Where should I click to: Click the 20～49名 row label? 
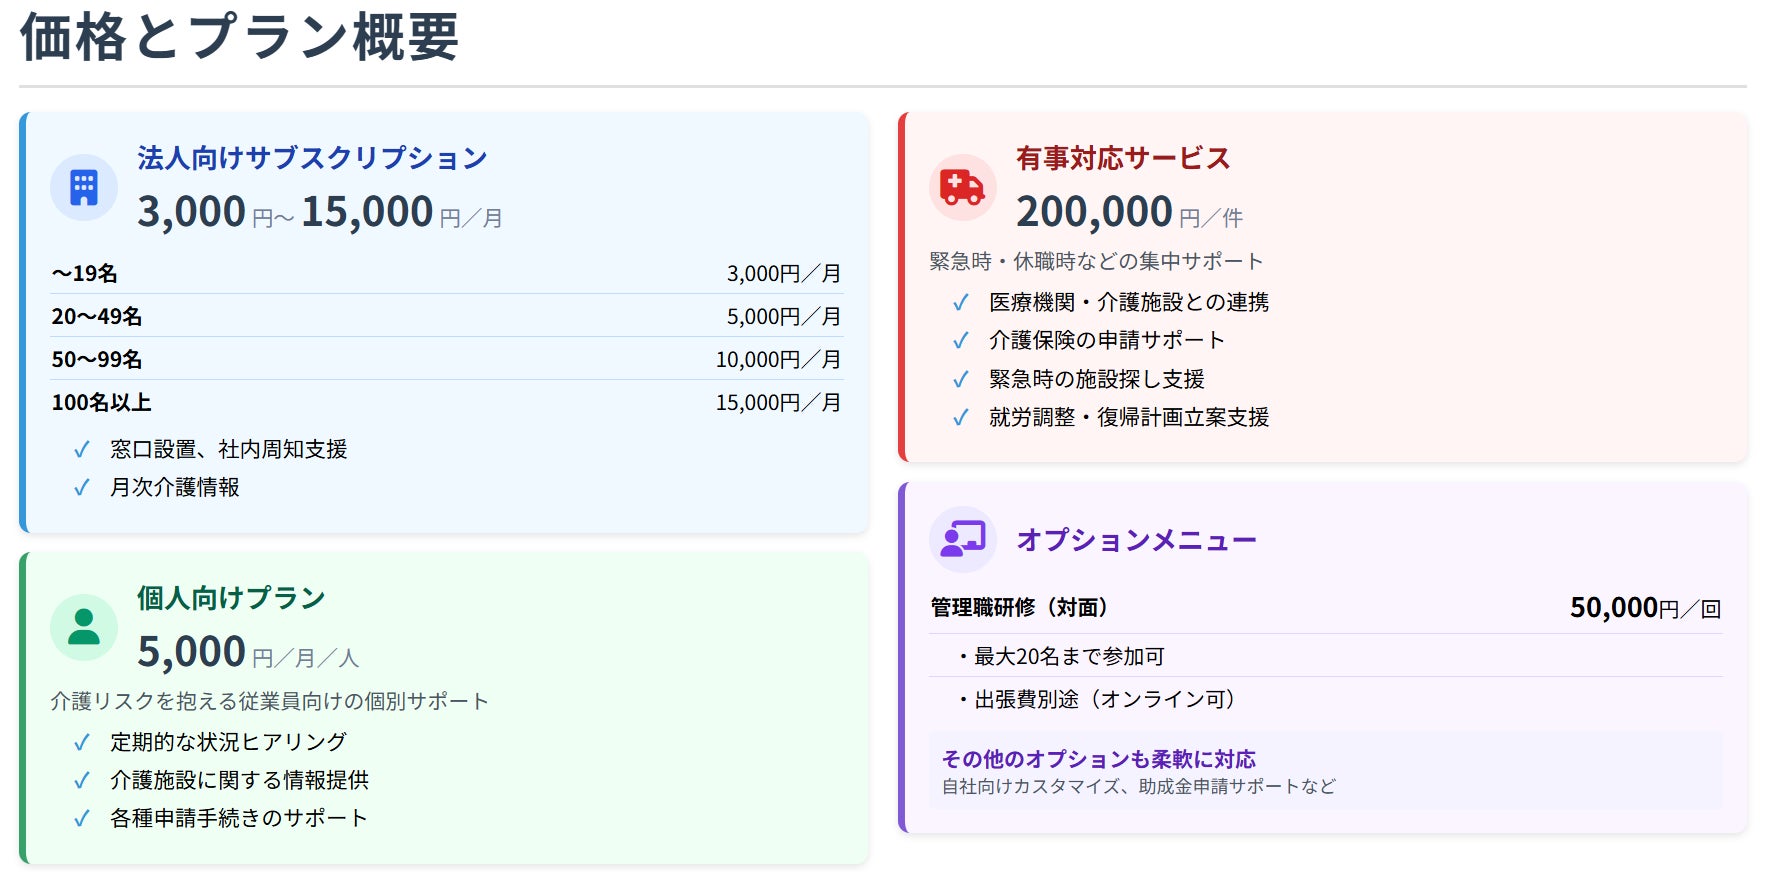pyautogui.click(x=97, y=316)
